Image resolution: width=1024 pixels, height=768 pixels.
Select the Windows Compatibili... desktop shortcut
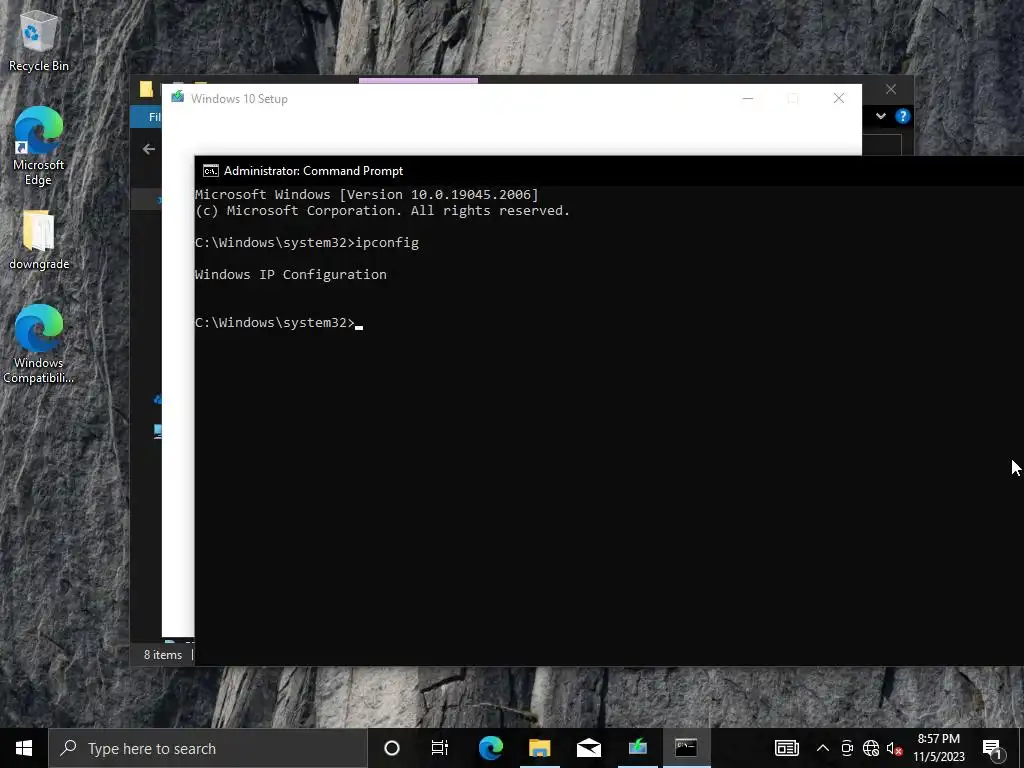(x=38, y=344)
